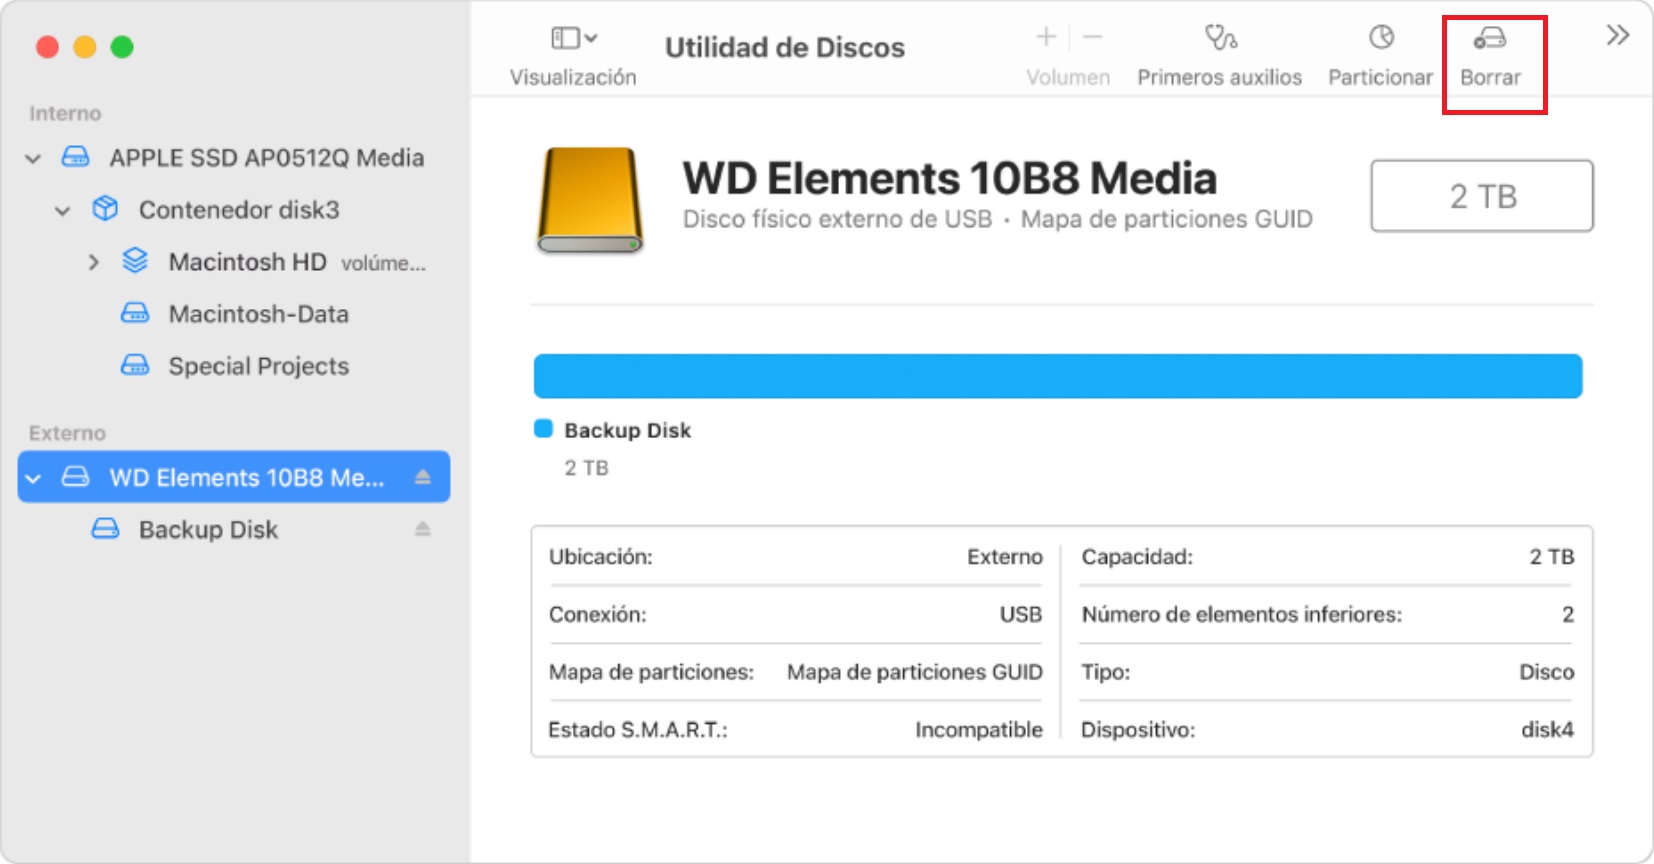Collapse the WD Elements external disk
This screenshot has width=1654, height=864.
(x=33, y=478)
